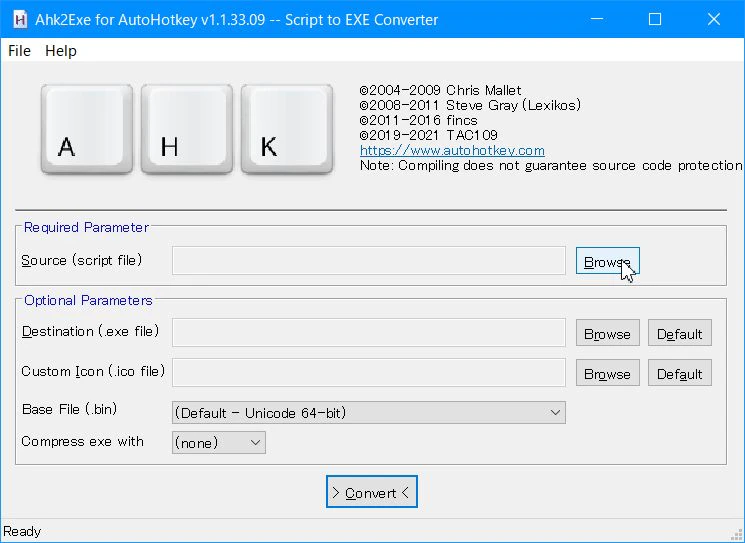Screen dimensions: 745x543
Task: Click the Source (script file) label
Action: click(82, 260)
